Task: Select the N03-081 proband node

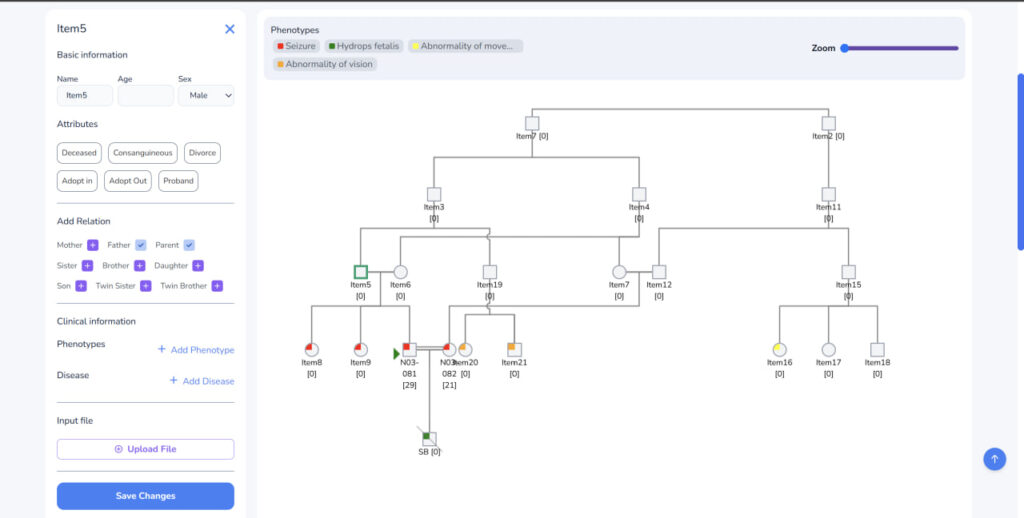Action: point(409,349)
